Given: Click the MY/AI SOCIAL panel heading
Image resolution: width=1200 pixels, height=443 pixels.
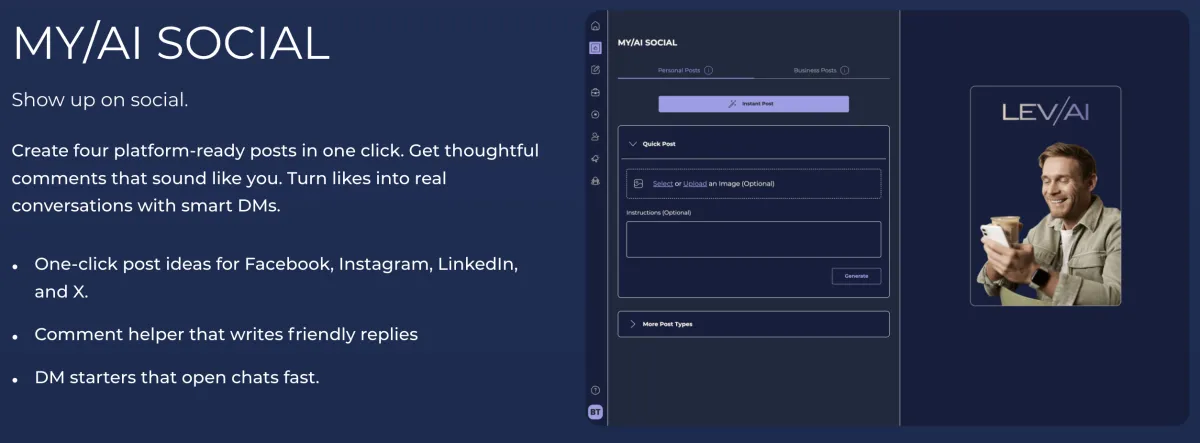Looking at the screenshot, I should click(x=647, y=43).
